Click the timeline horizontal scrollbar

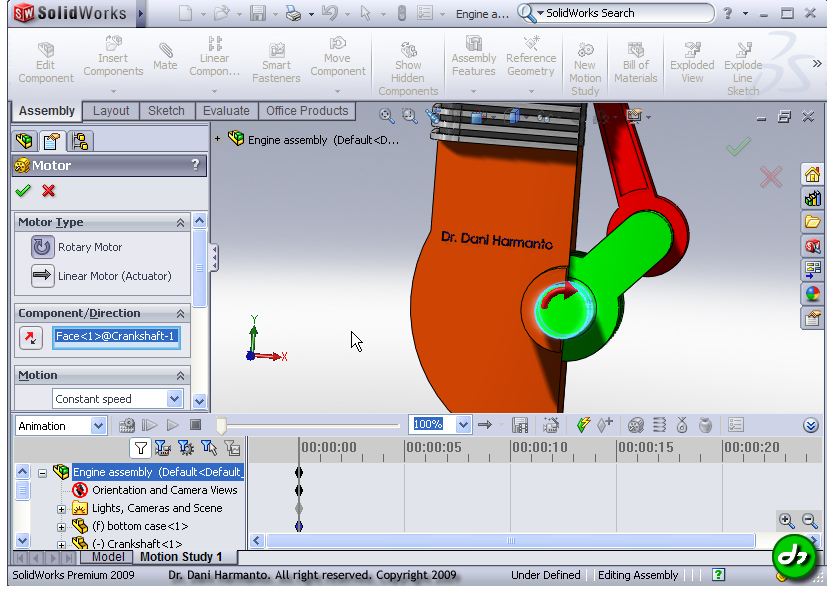tap(511, 541)
